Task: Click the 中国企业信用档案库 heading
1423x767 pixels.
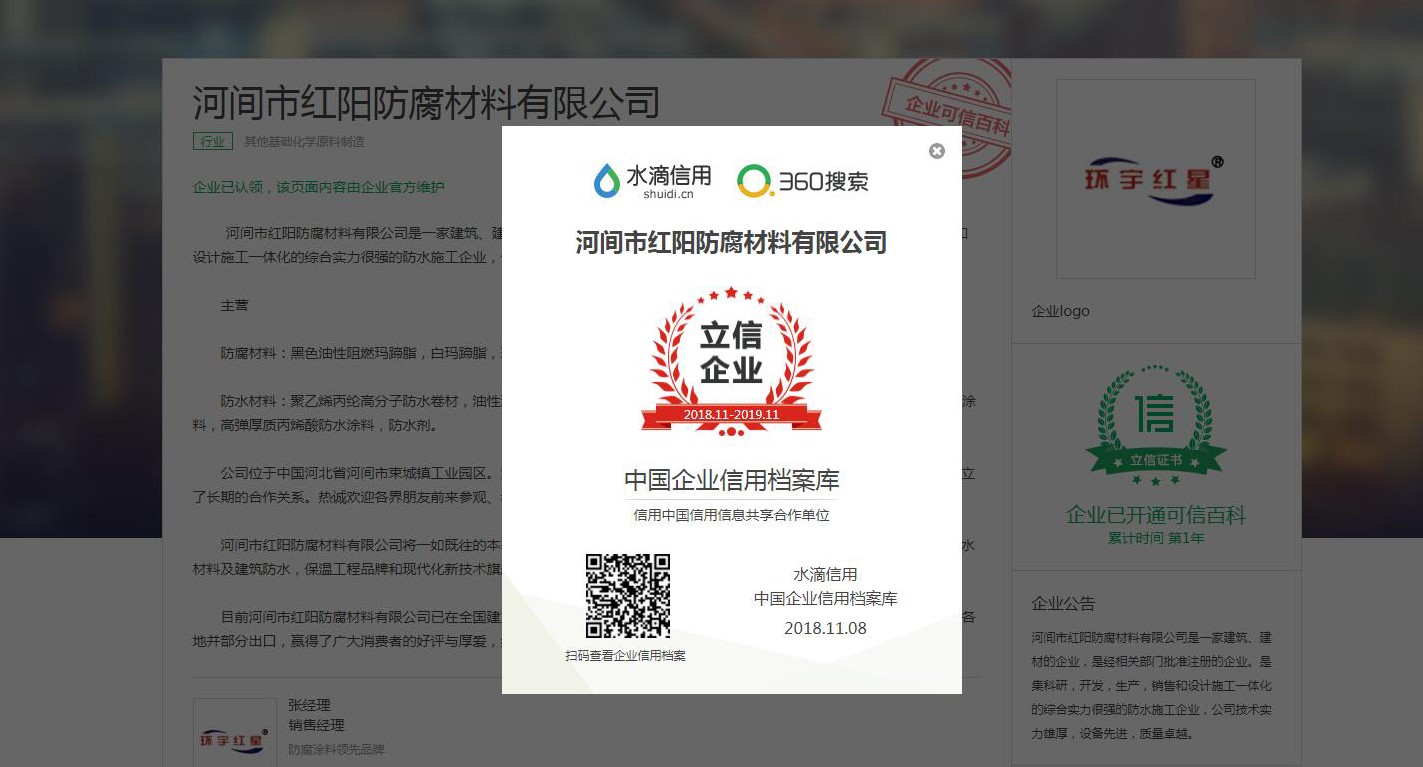Action: click(x=731, y=480)
